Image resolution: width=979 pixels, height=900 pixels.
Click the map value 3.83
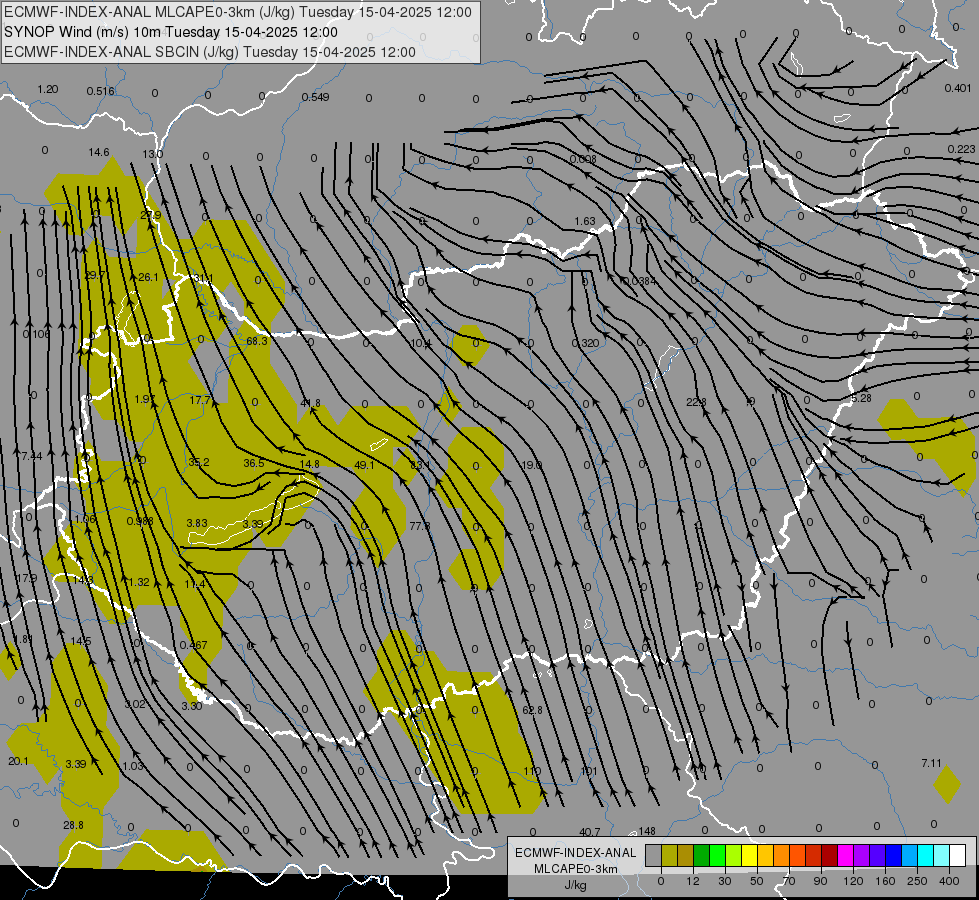tap(197, 523)
